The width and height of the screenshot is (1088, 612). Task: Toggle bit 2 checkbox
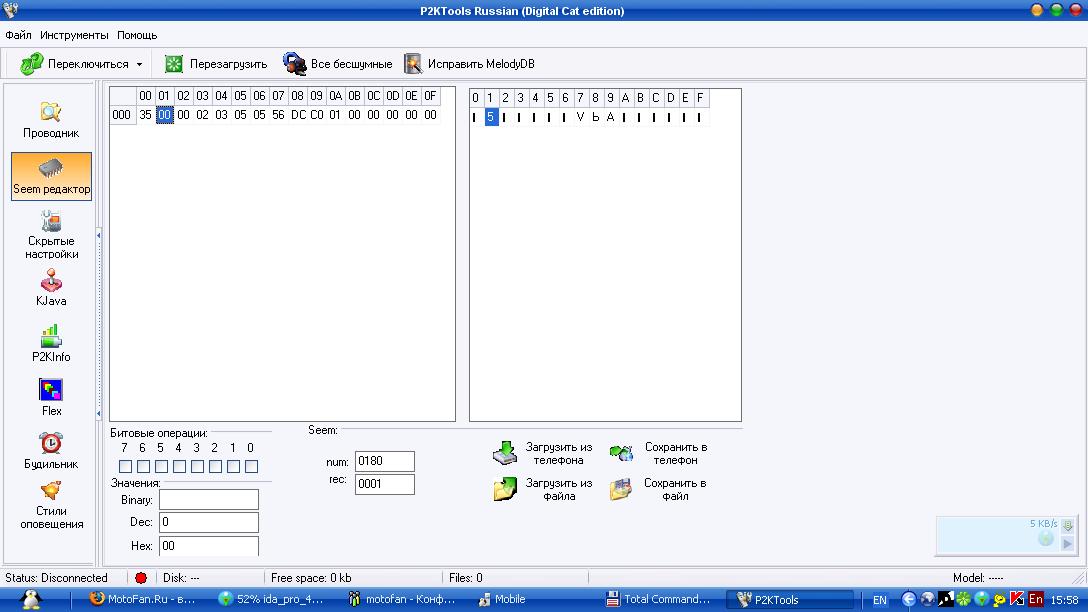(x=216, y=466)
